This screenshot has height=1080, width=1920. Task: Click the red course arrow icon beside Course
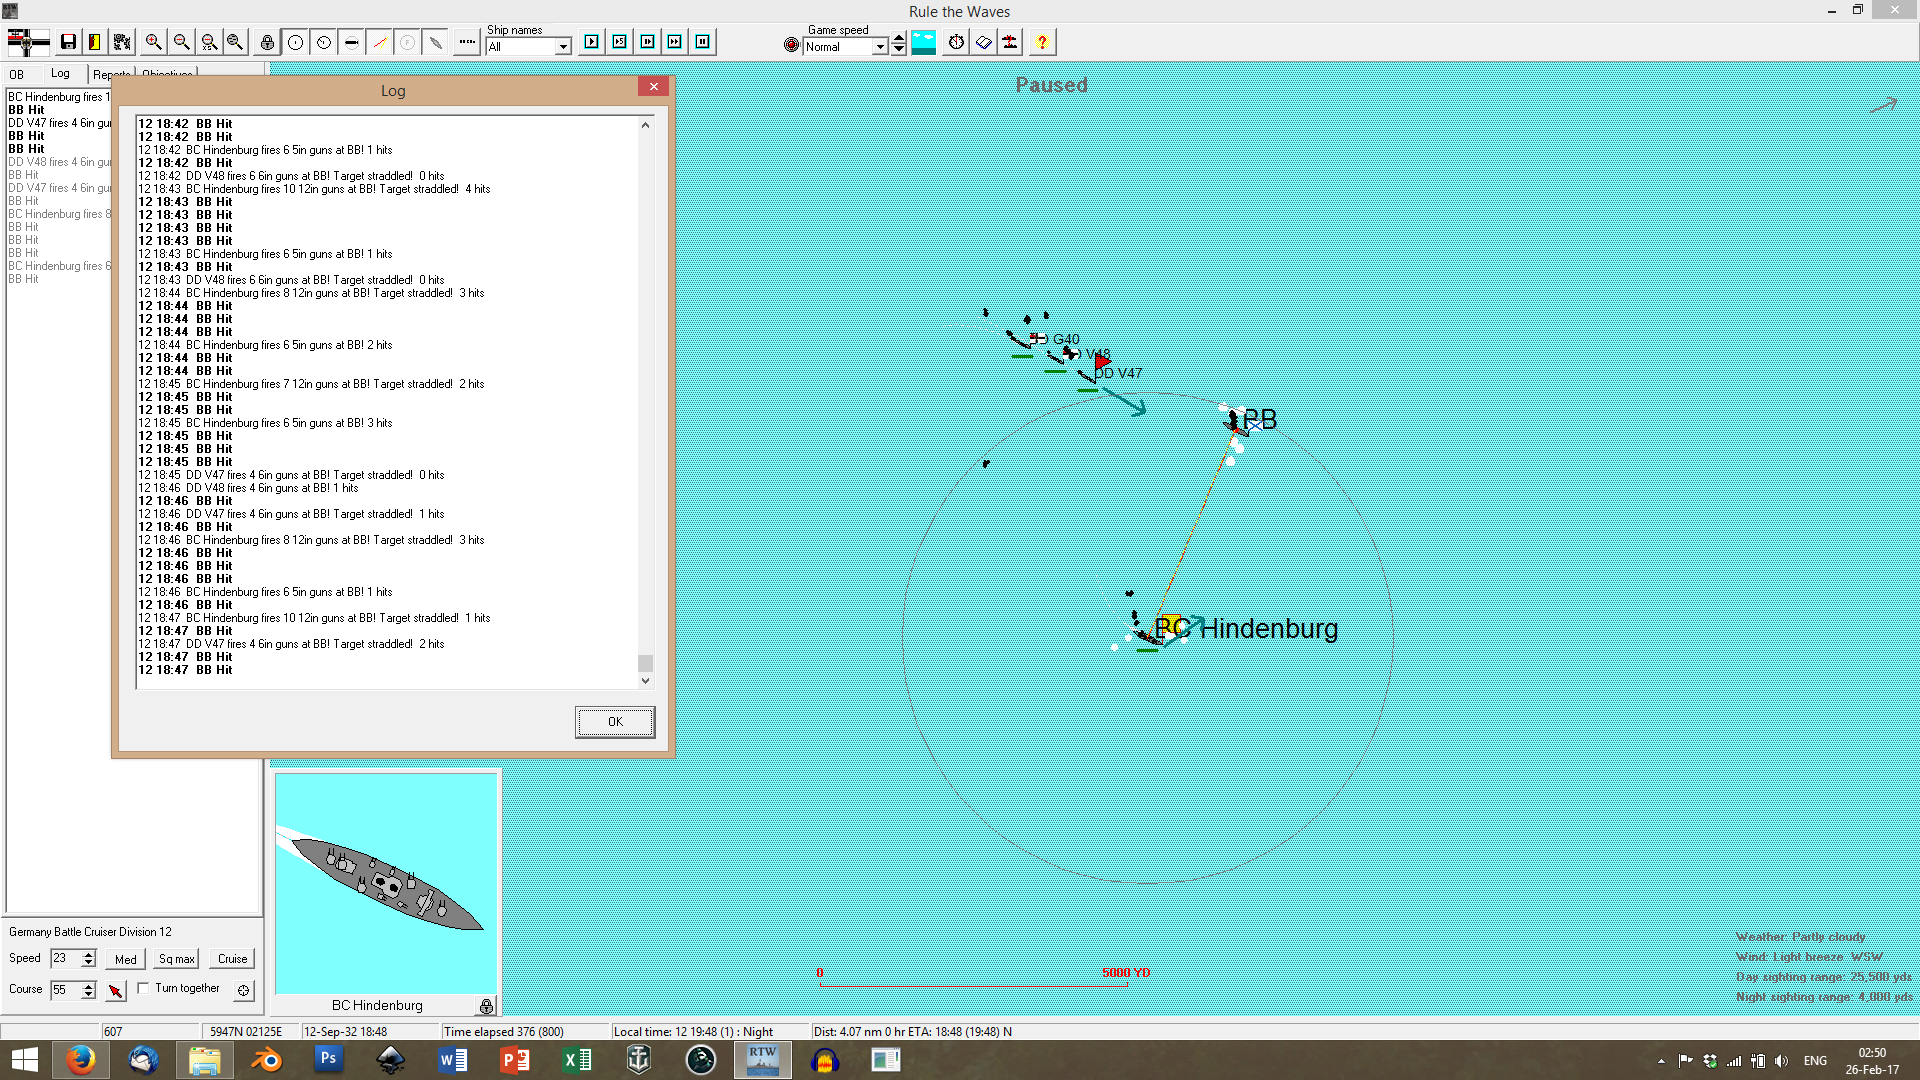(x=116, y=990)
